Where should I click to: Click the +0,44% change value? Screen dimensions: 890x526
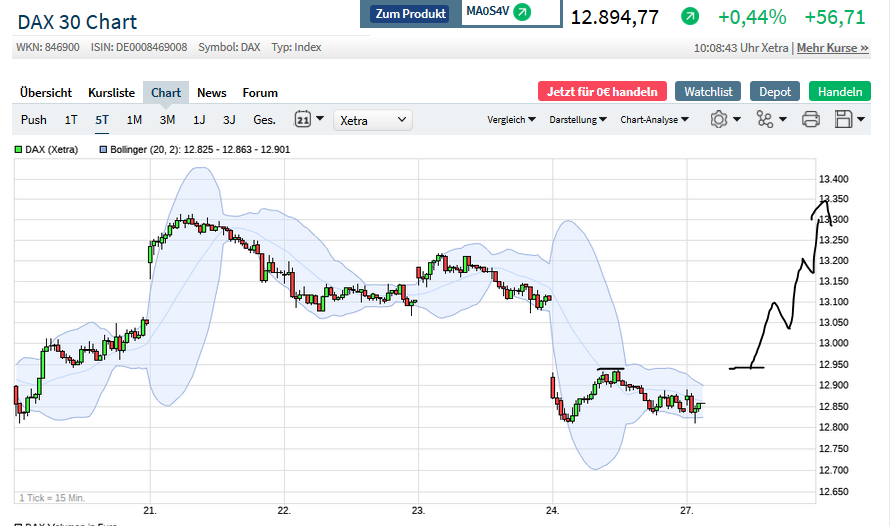(x=752, y=17)
